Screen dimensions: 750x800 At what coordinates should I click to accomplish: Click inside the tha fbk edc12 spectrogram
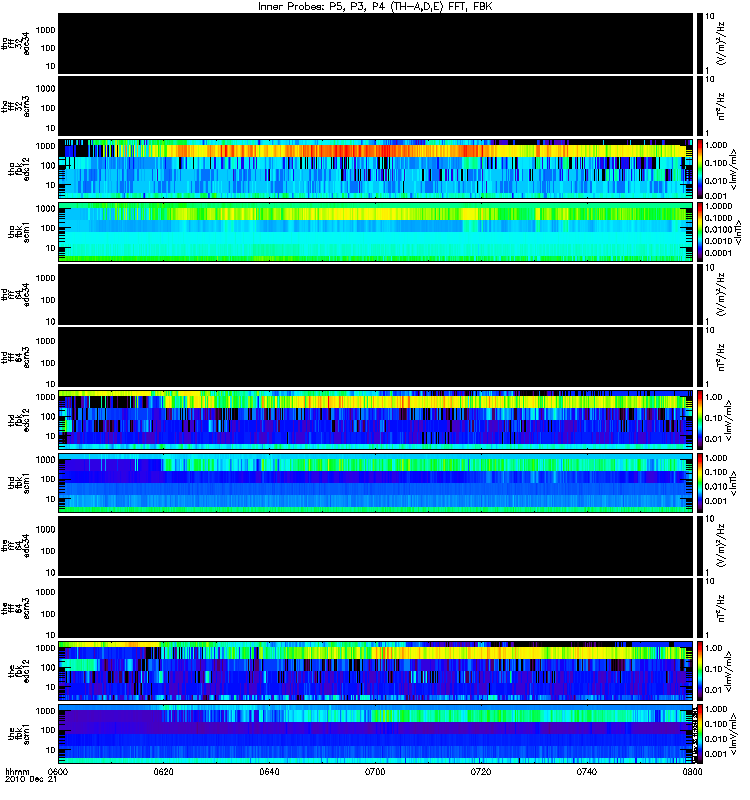point(375,169)
